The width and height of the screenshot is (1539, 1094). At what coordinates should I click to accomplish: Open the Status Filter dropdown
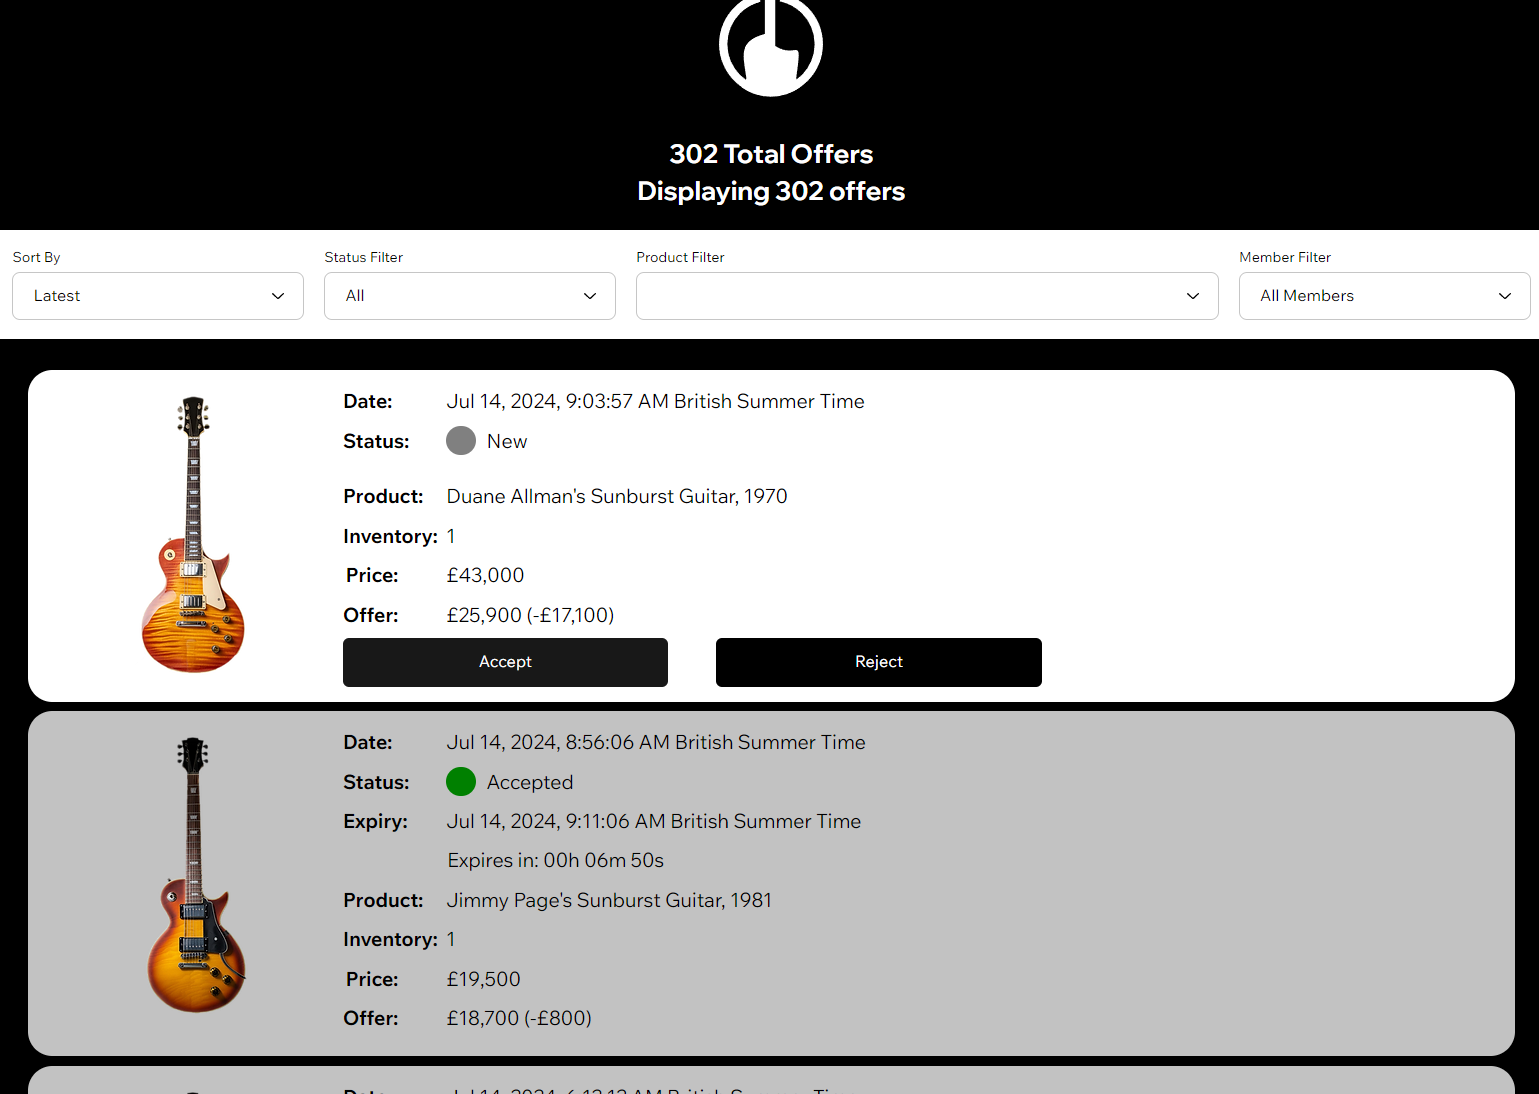click(x=470, y=296)
